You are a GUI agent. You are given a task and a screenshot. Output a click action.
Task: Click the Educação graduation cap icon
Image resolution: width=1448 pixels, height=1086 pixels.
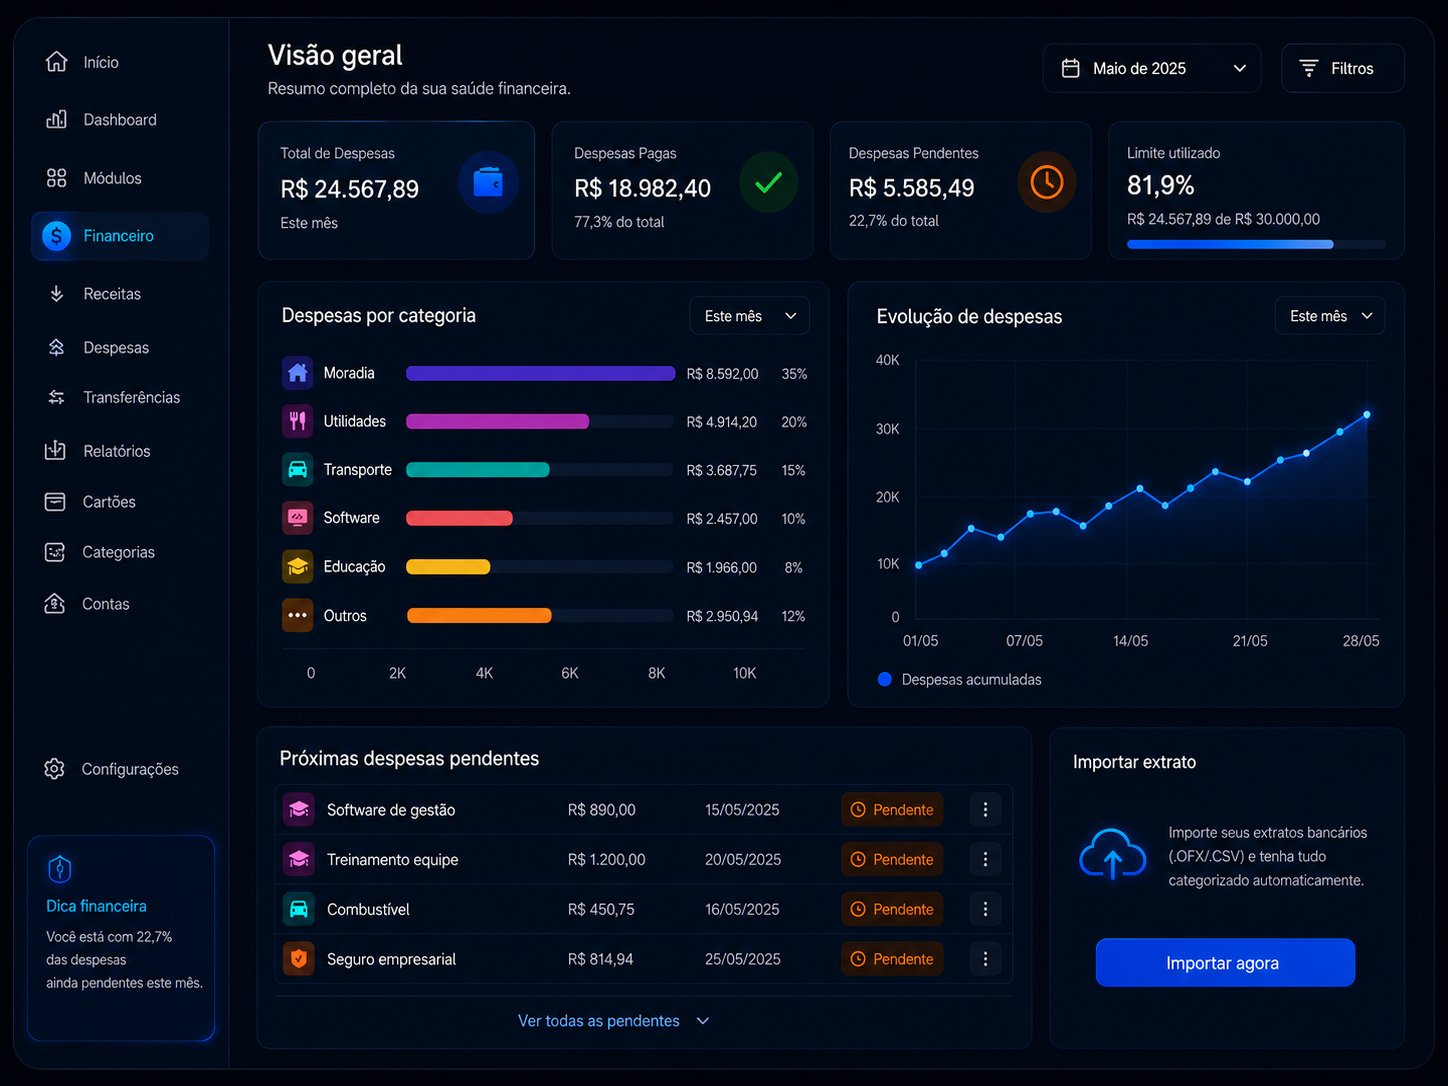coord(297,567)
